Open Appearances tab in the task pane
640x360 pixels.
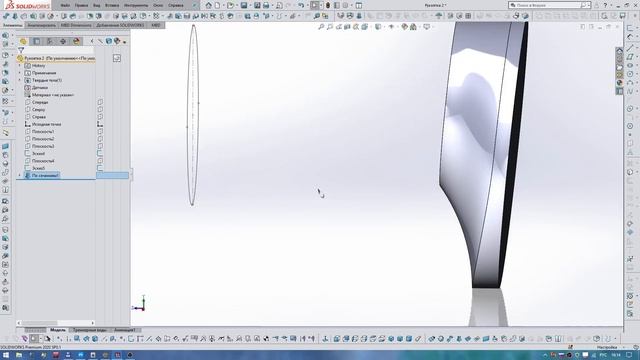tap(620, 83)
